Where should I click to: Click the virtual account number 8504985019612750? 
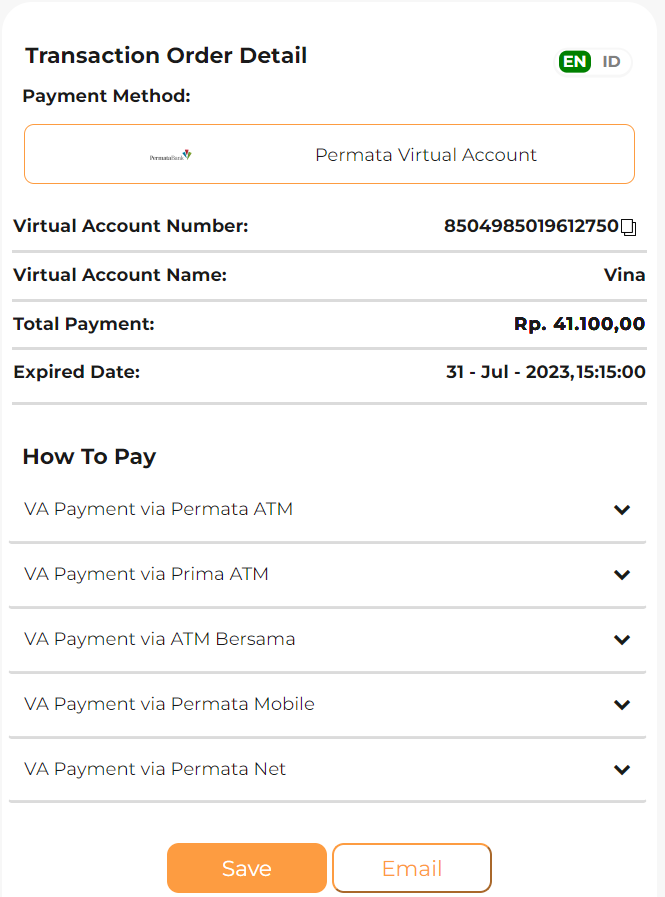tap(531, 226)
